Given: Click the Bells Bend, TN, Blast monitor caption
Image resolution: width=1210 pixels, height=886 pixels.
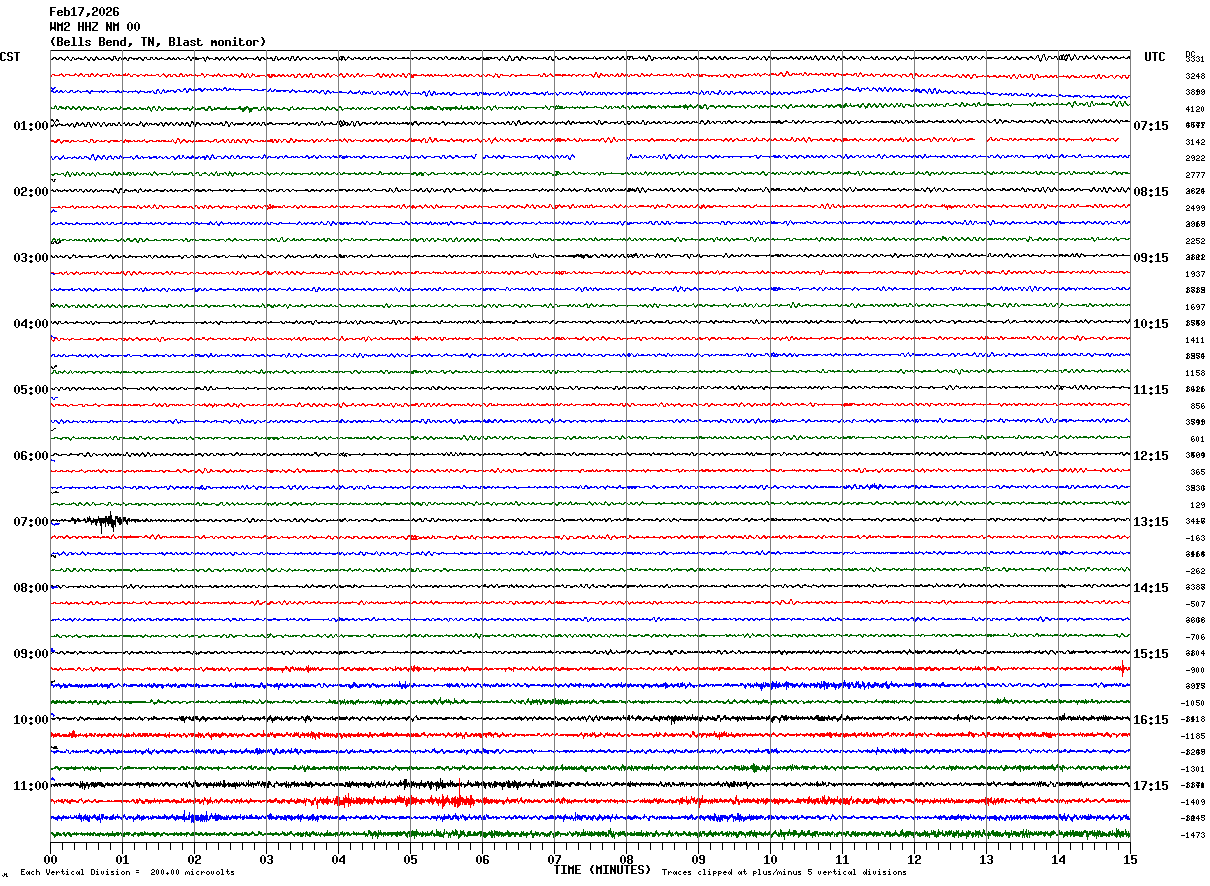Looking at the screenshot, I should [x=158, y=42].
